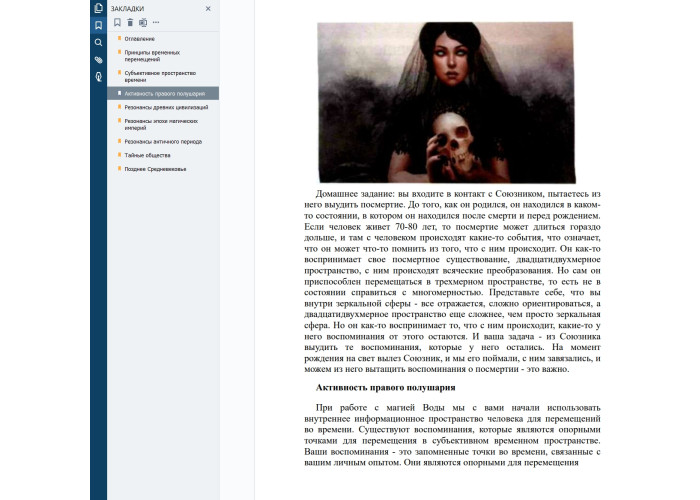This screenshot has width=700, height=500.
Task: Open the attachments paperclip icon
Action: coord(98,60)
